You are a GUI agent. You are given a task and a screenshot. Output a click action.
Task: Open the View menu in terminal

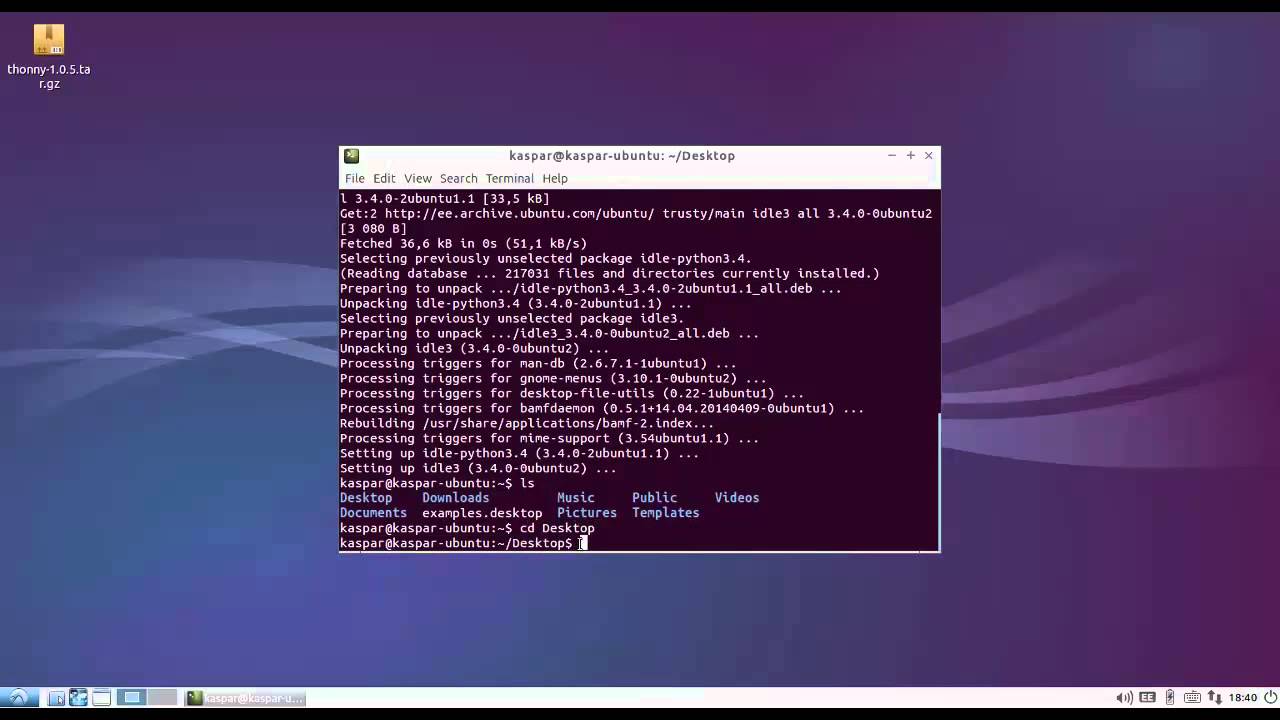coord(418,178)
